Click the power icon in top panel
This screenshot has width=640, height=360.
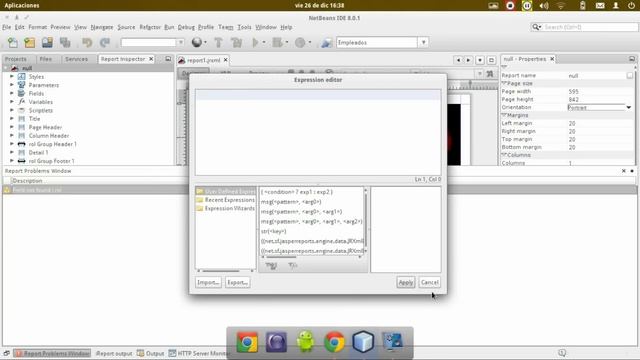[x=631, y=6]
